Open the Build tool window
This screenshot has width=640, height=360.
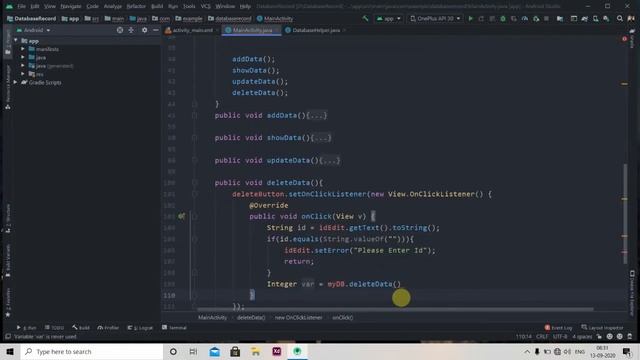click(x=81, y=327)
